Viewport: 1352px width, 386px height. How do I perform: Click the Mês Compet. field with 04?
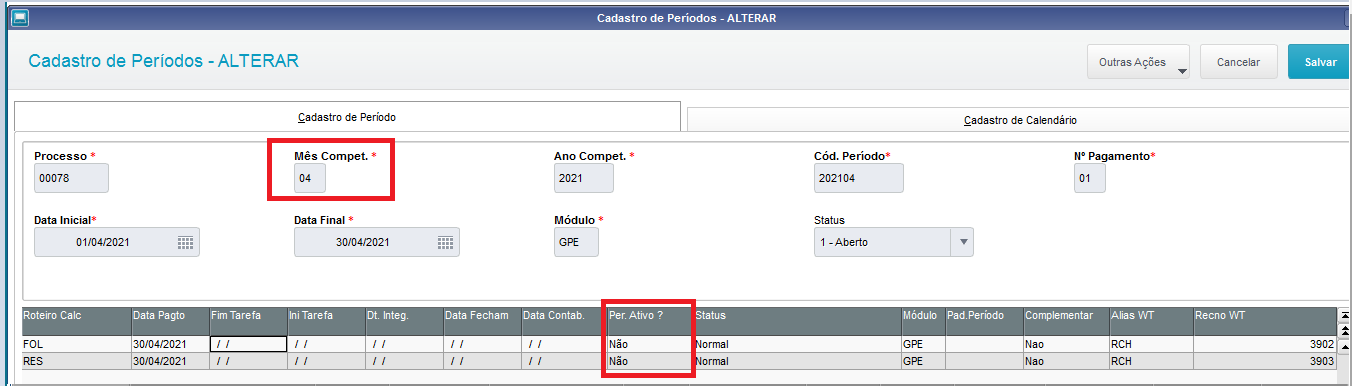(311, 178)
